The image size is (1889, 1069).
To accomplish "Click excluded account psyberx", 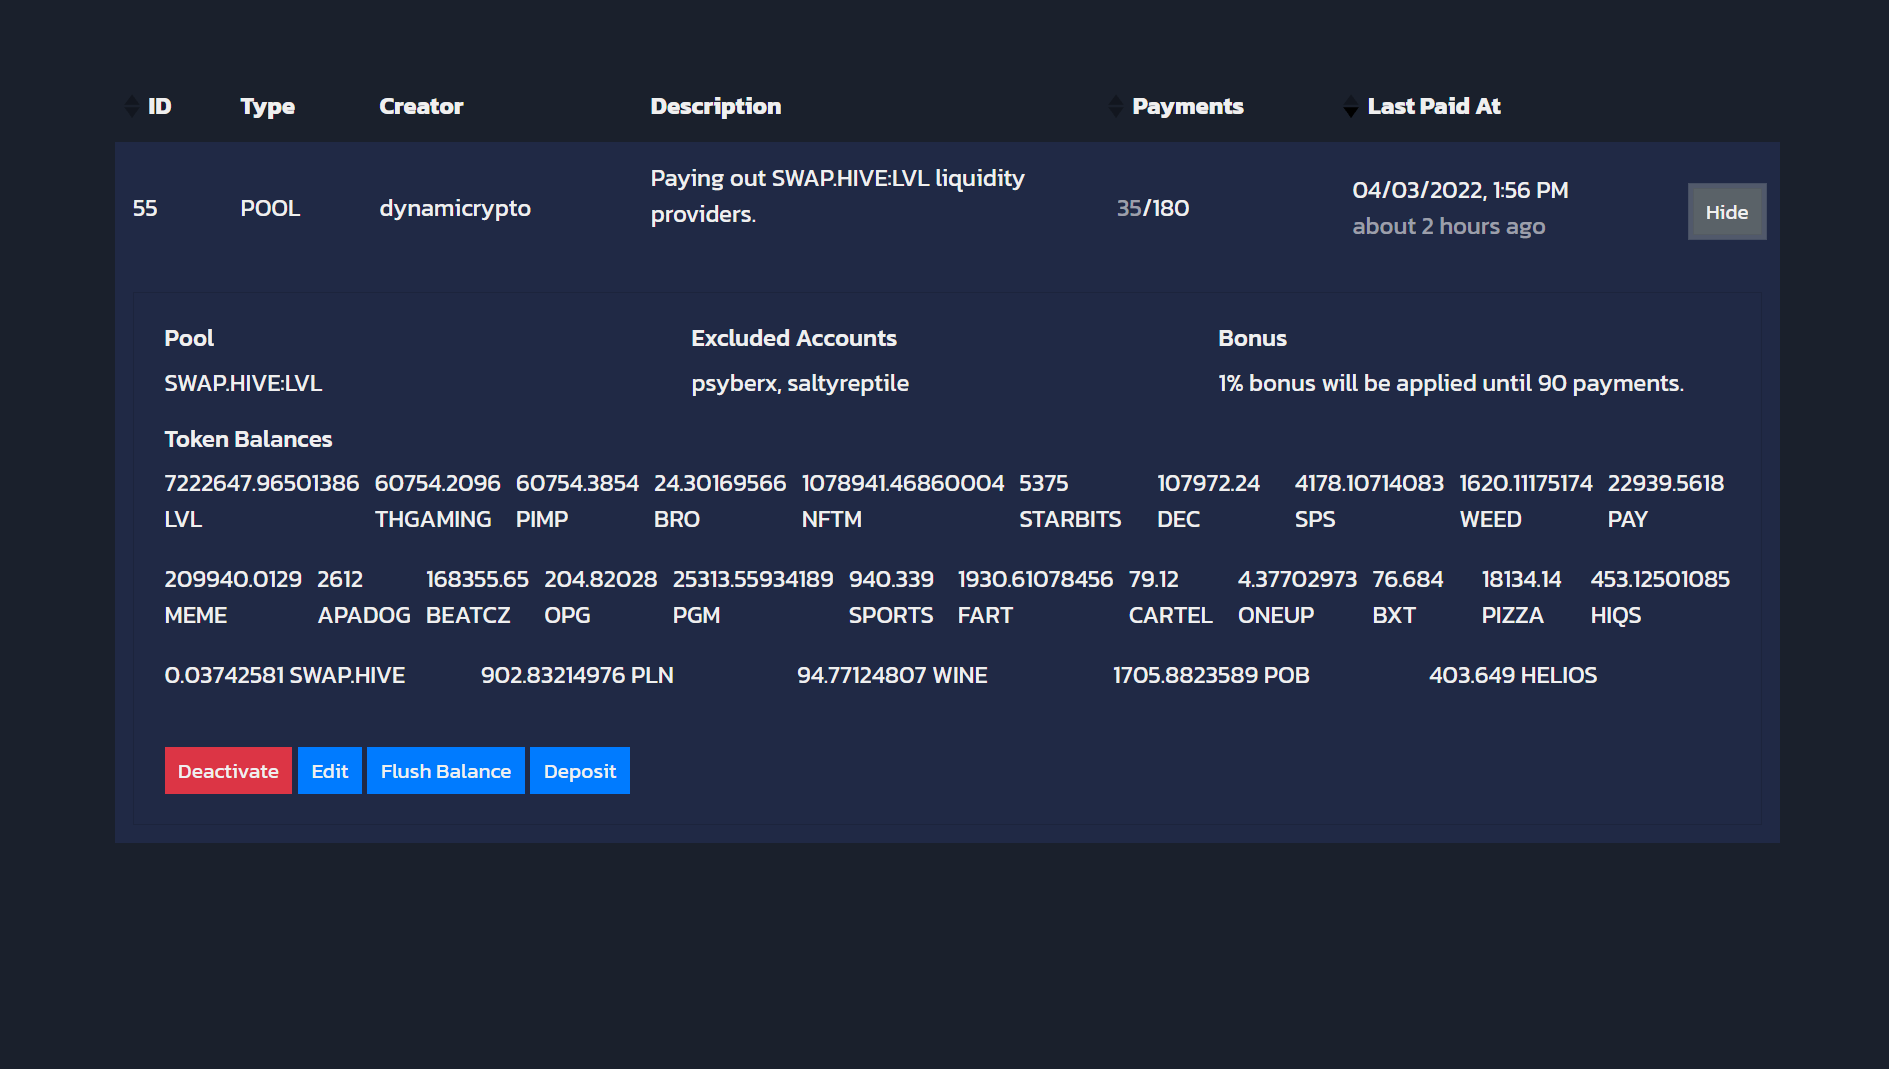I will [733, 383].
